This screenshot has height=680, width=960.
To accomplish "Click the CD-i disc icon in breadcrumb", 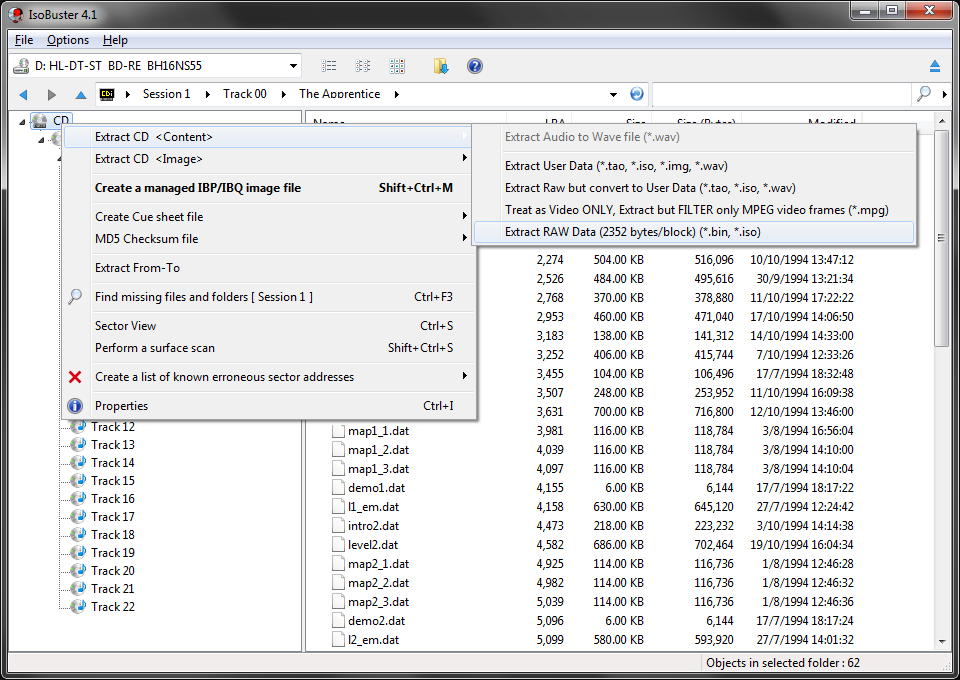I will tap(107, 94).
